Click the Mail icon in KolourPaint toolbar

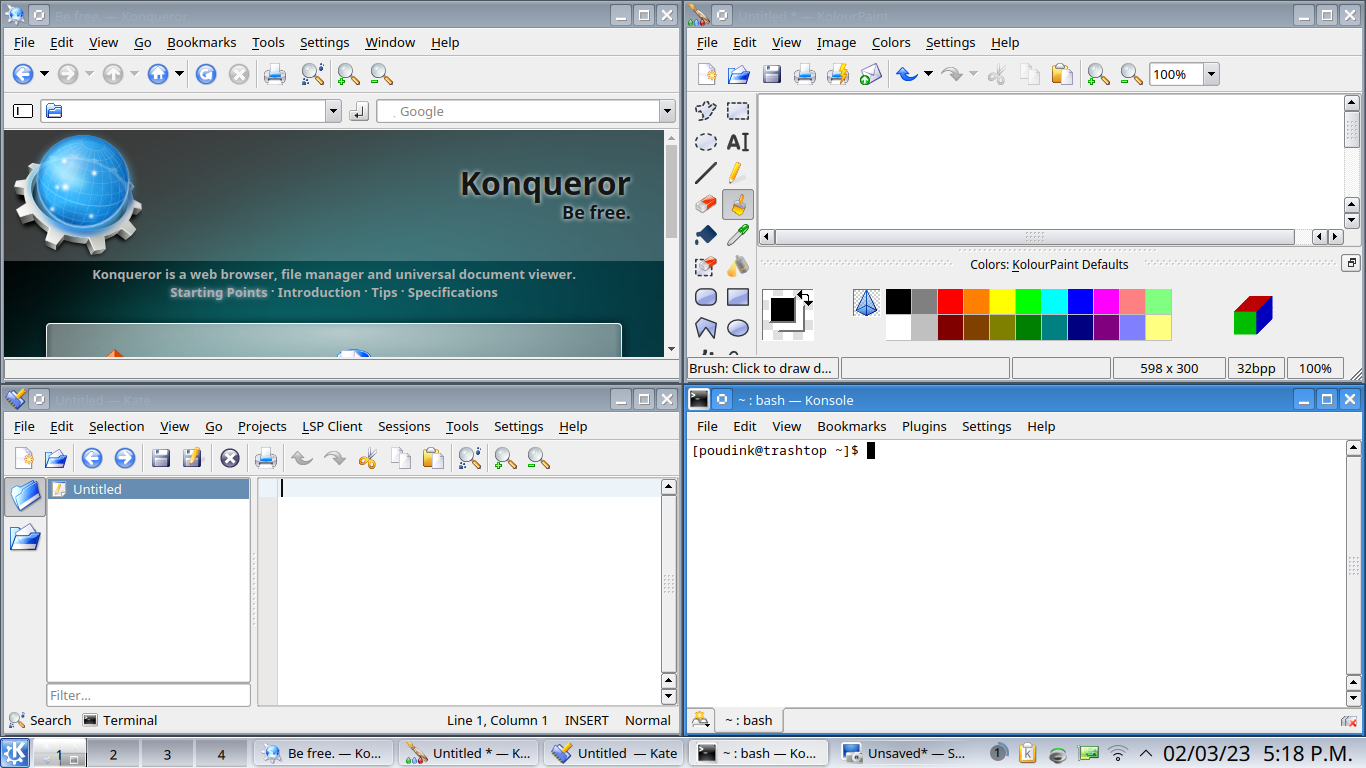870,74
